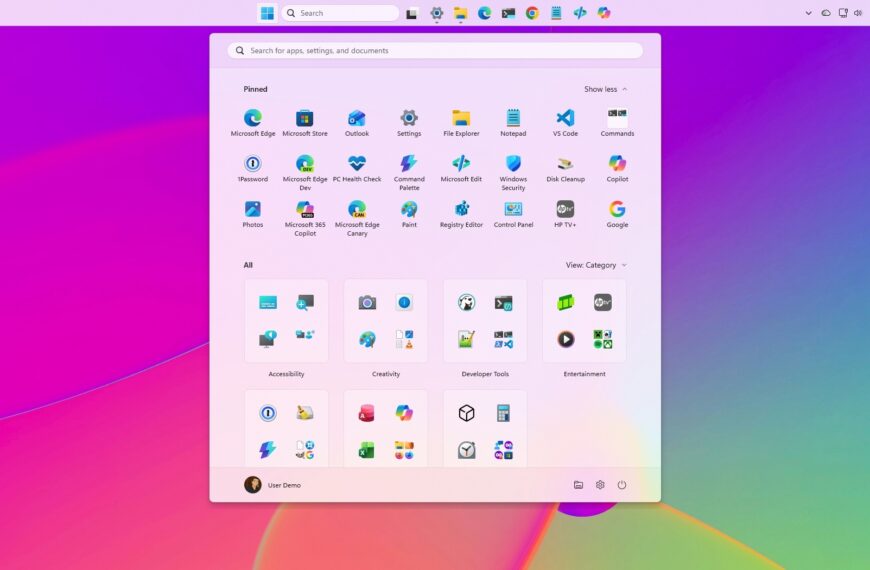The height and width of the screenshot is (570, 870).
Task: Open Copilot from pinned apps
Action: point(617,168)
